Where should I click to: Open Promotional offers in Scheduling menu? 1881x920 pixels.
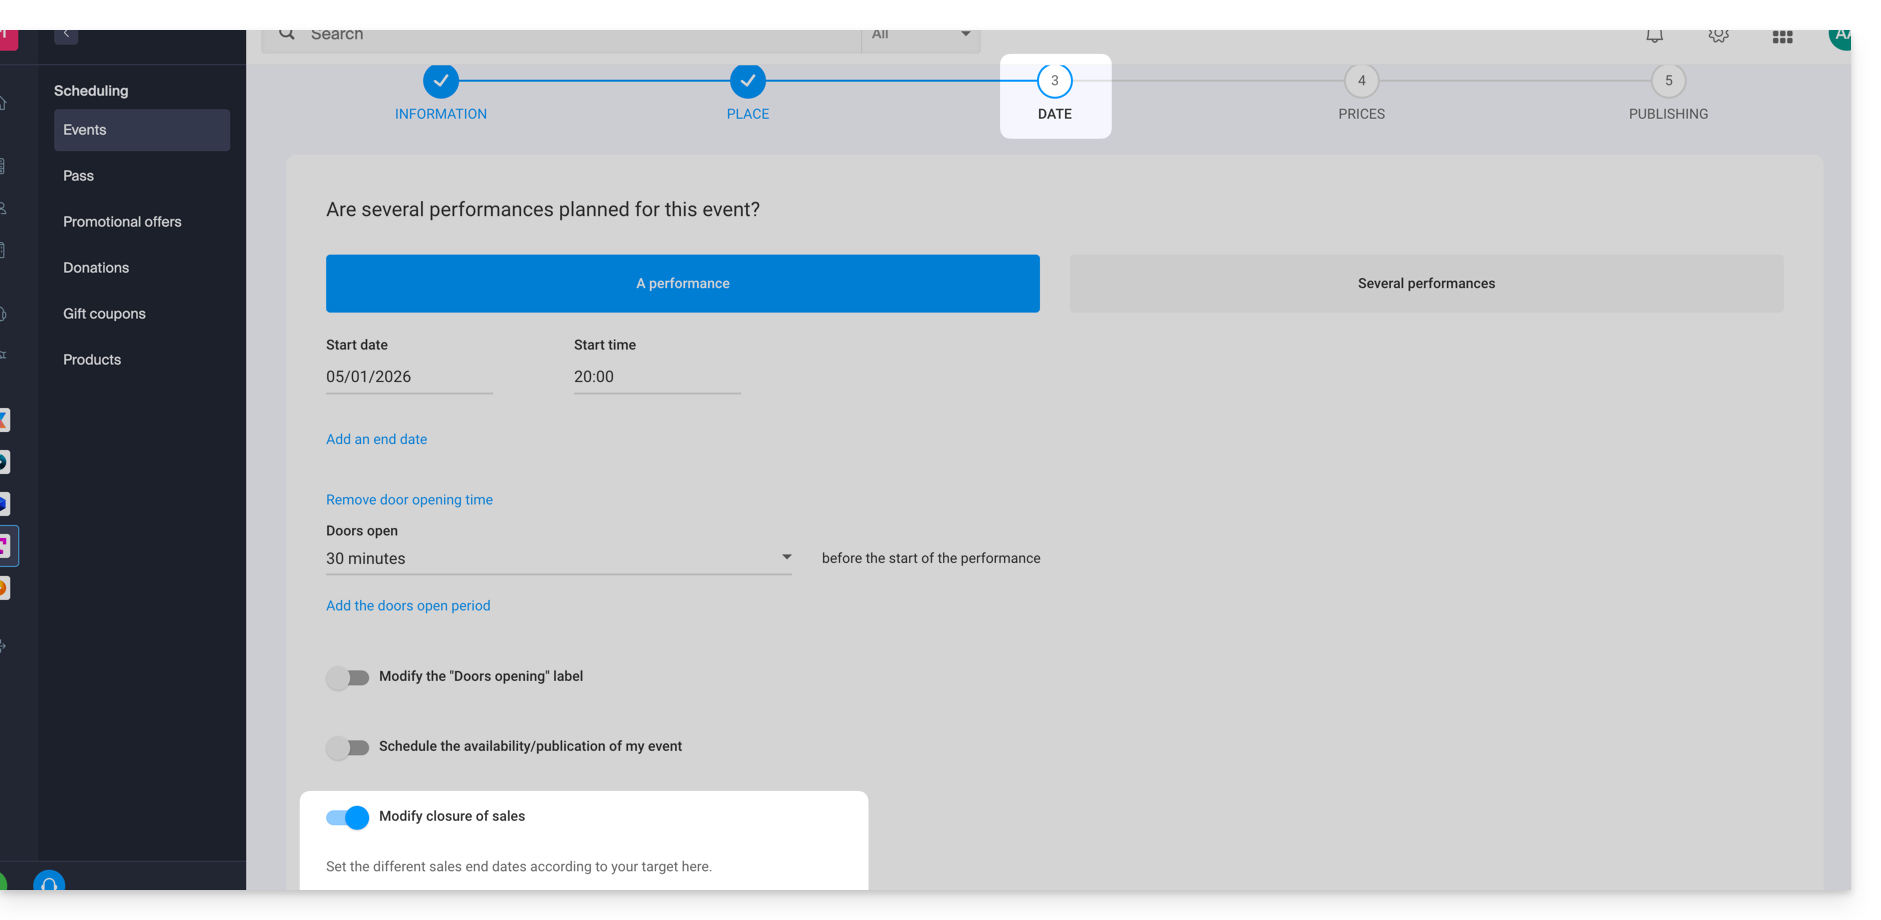(122, 222)
